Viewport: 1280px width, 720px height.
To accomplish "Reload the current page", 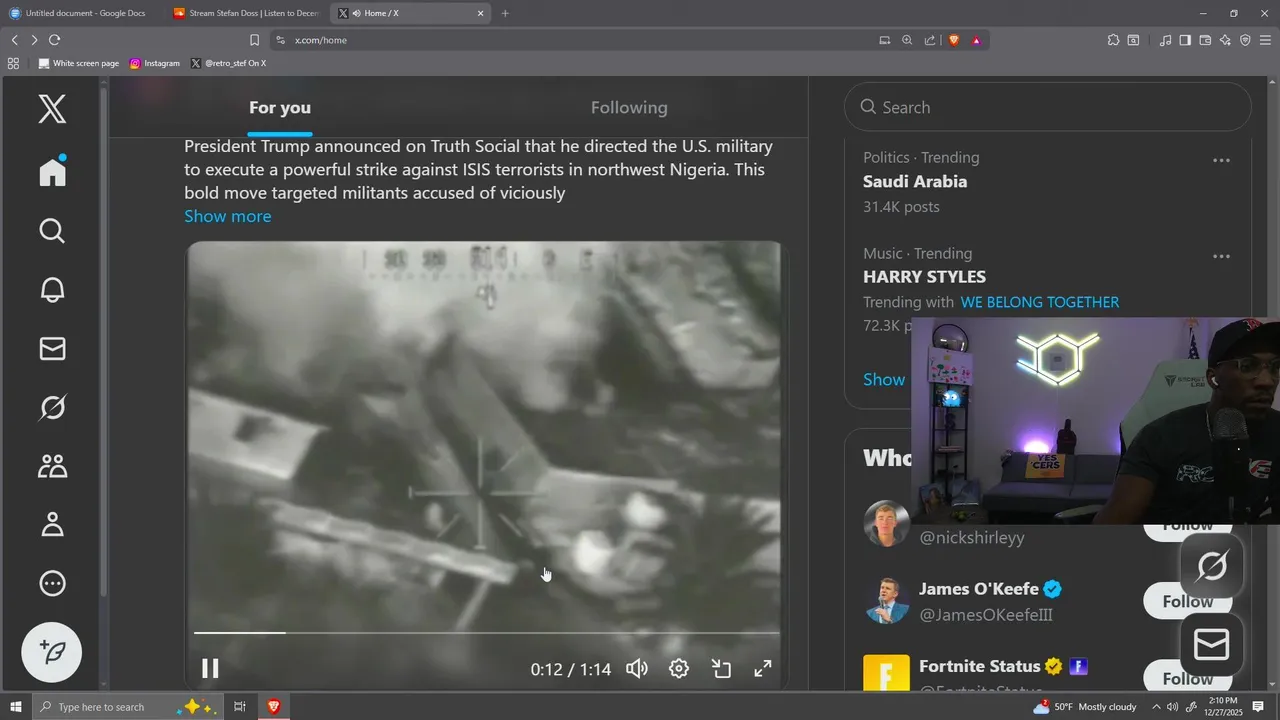I will pos(54,40).
